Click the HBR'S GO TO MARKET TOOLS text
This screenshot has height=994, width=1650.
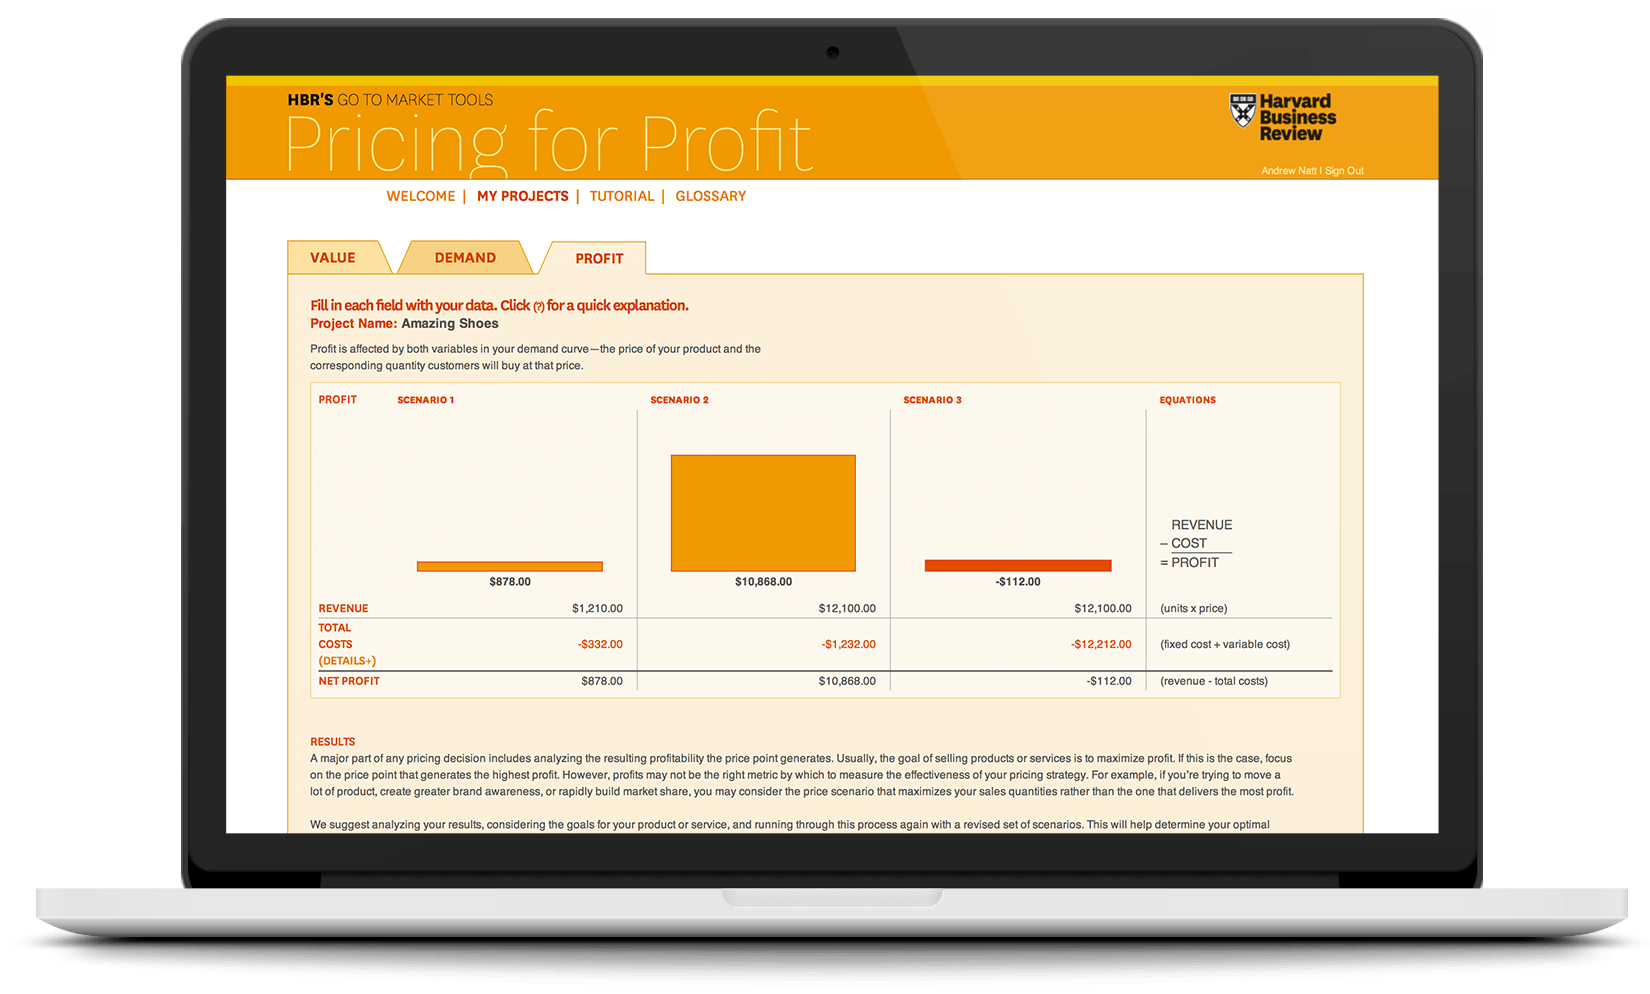(390, 100)
